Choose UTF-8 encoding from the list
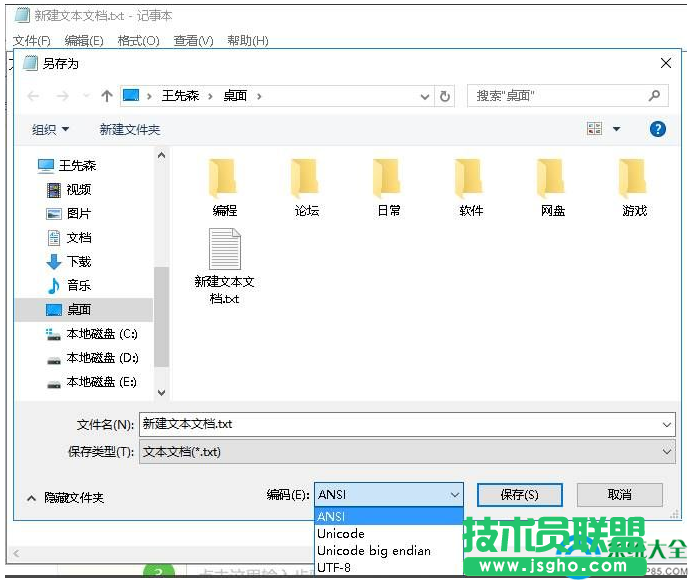This screenshot has height=582, width=690. [389, 567]
